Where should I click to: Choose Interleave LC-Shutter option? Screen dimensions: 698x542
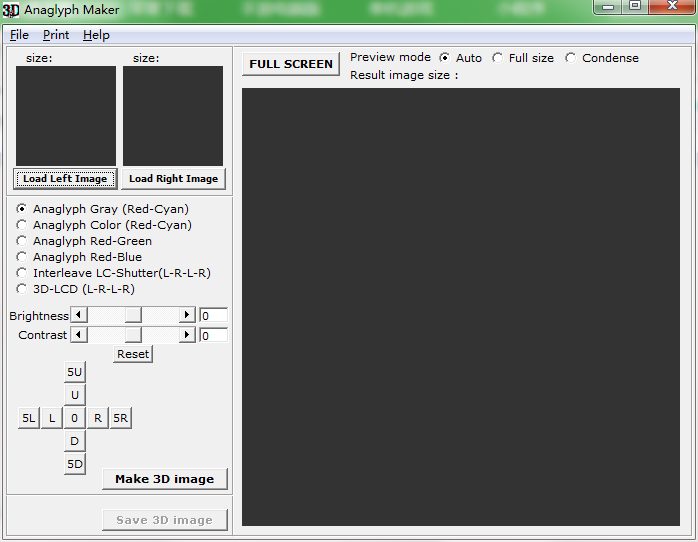(x=114, y=273)
